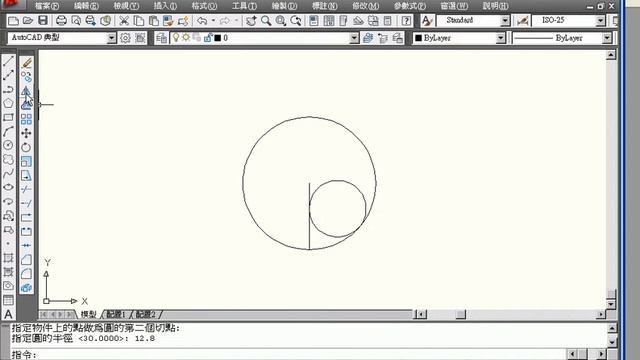Screen dimensions: 640x360
Task: Select the Circle draw tool
Action: pos(8,145)
